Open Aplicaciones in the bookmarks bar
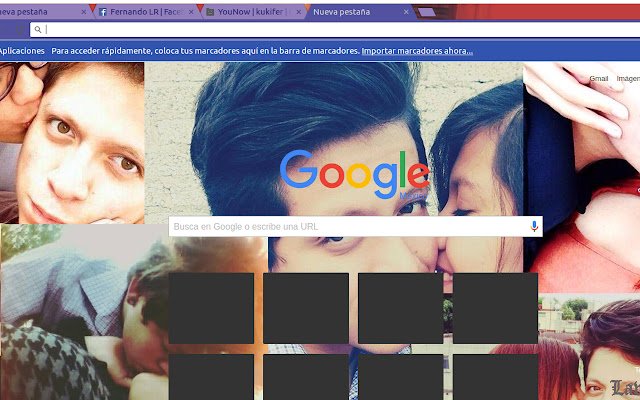640x400 pixels. pyautogui.click(x=21, y=51)
